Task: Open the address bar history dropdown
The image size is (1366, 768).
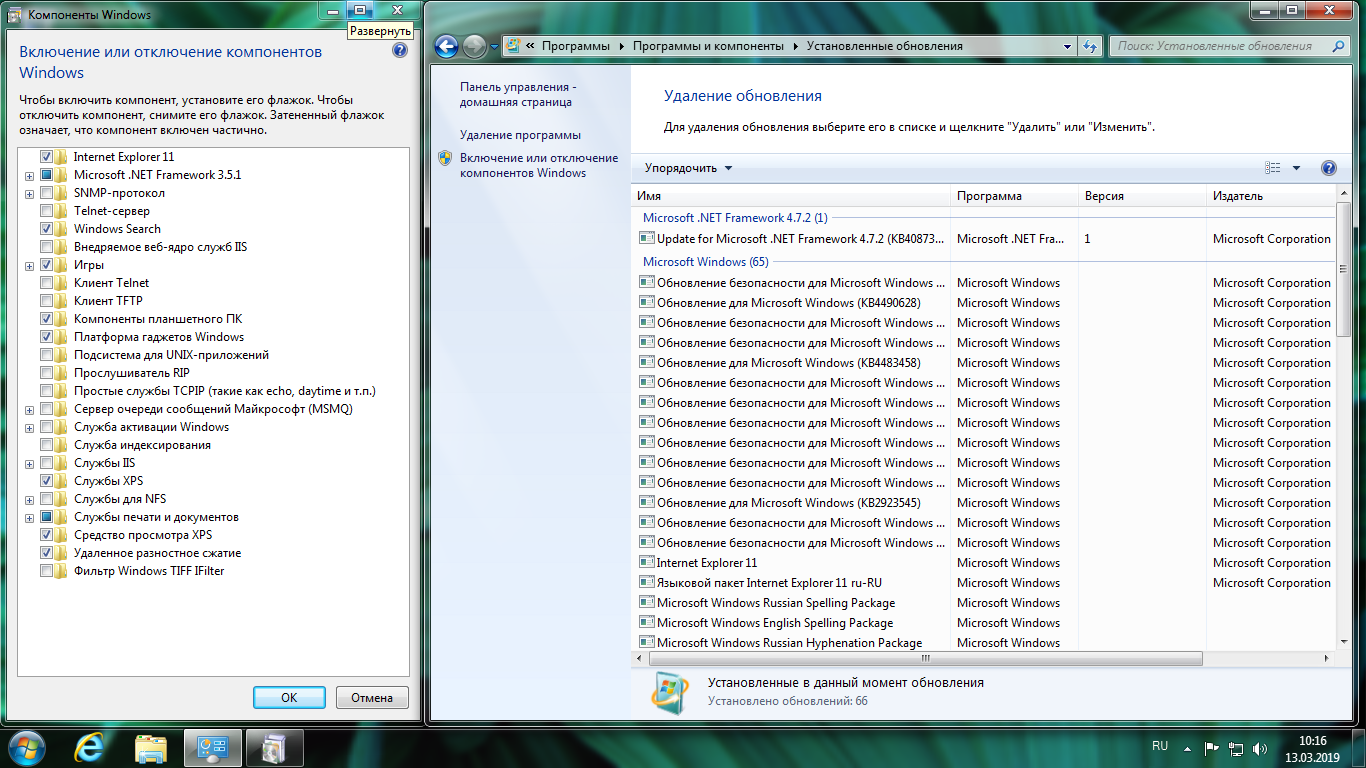Action: click(x=1068, y=46)
